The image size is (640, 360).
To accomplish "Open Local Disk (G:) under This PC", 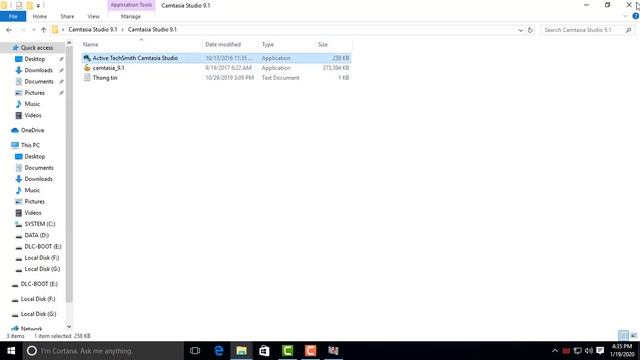I will 42,269.
